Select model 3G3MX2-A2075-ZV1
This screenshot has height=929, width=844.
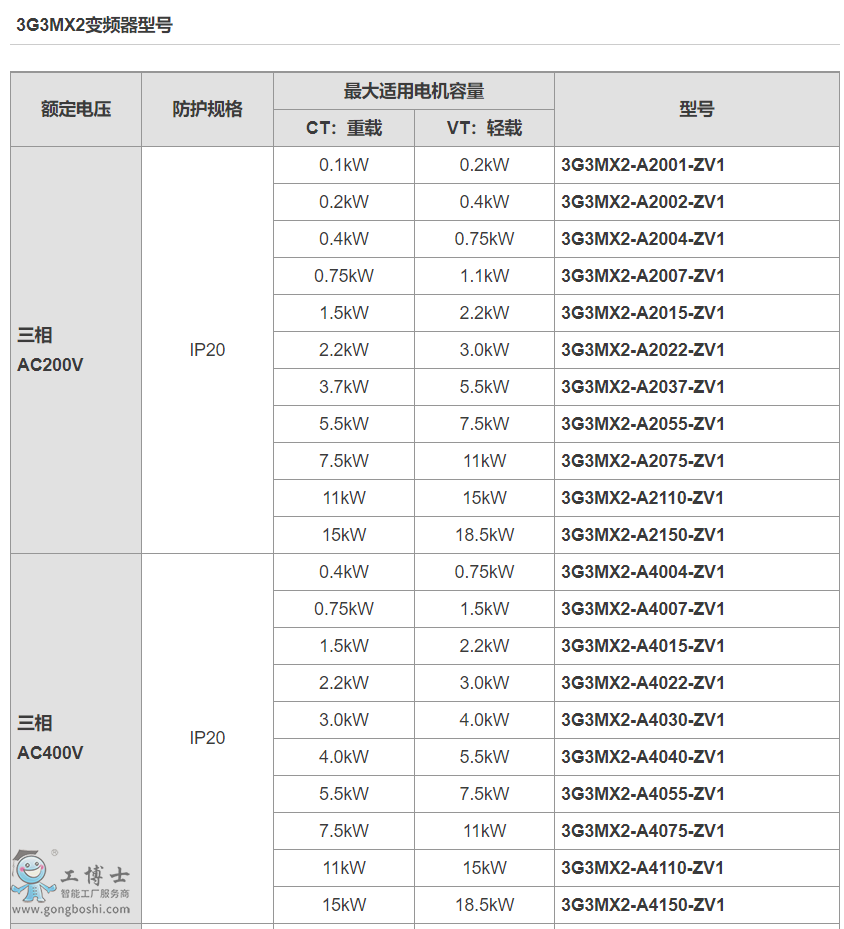tap(643, 461)
